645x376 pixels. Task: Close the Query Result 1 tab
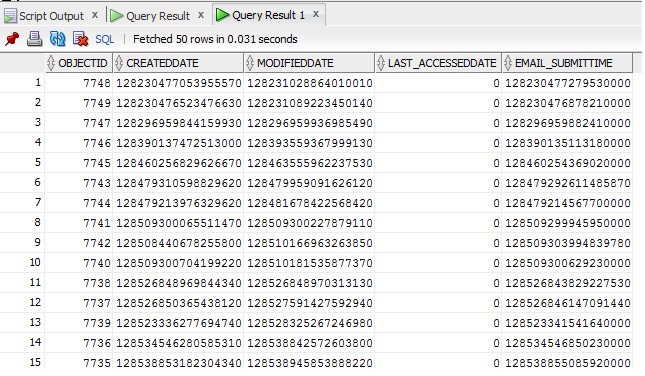pos(316,14)
